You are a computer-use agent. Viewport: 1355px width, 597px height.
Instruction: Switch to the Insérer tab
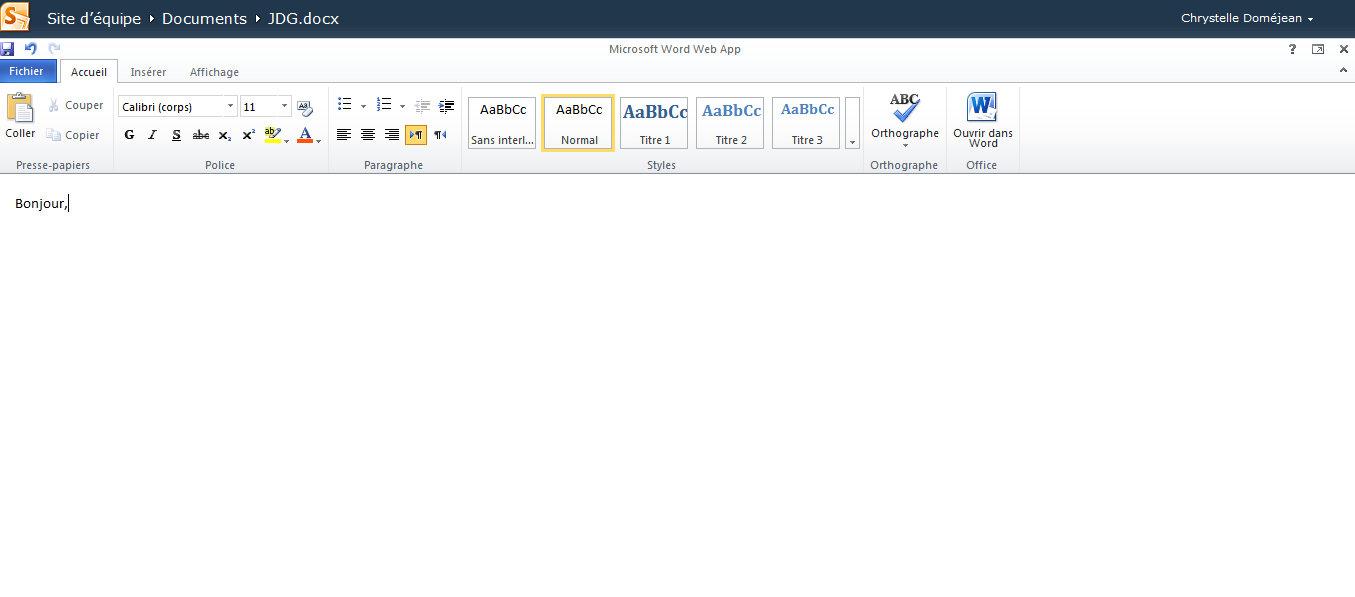[x=148, y=72]
